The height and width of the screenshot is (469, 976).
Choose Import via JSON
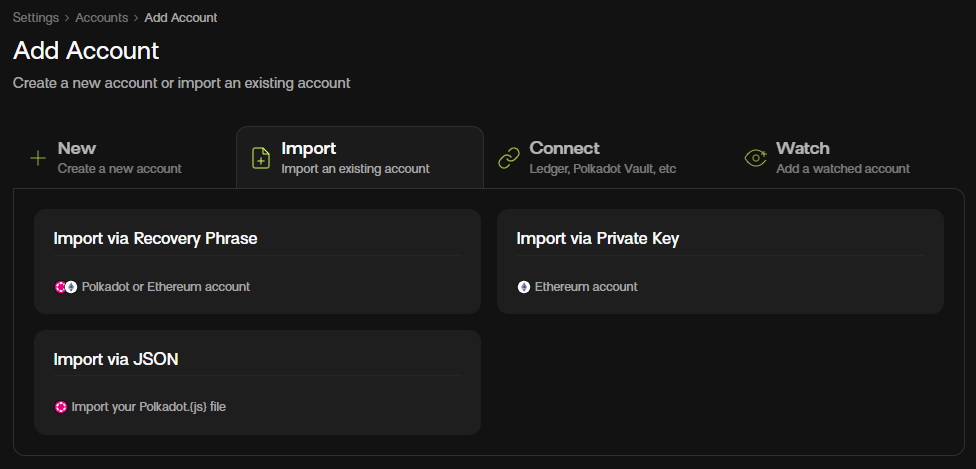point(116,359)
